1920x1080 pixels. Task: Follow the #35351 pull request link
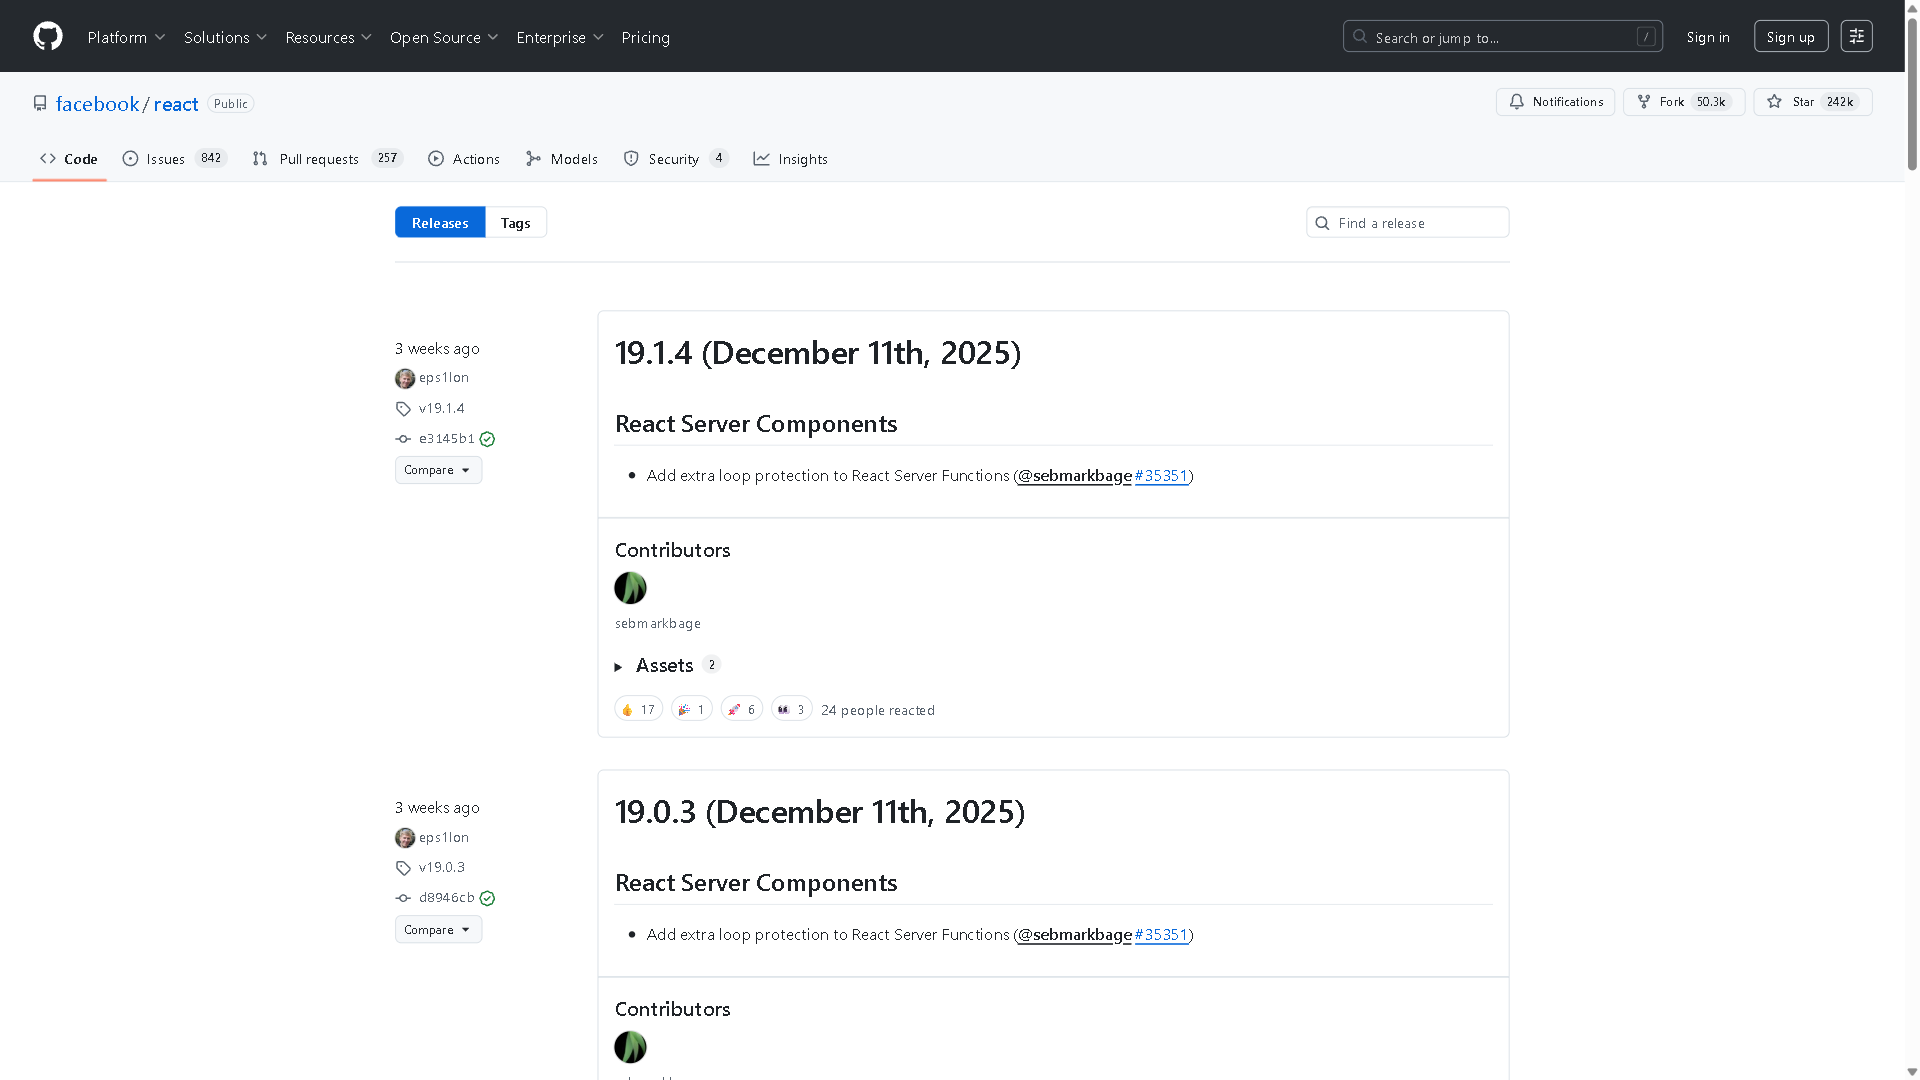point(1162,475)
